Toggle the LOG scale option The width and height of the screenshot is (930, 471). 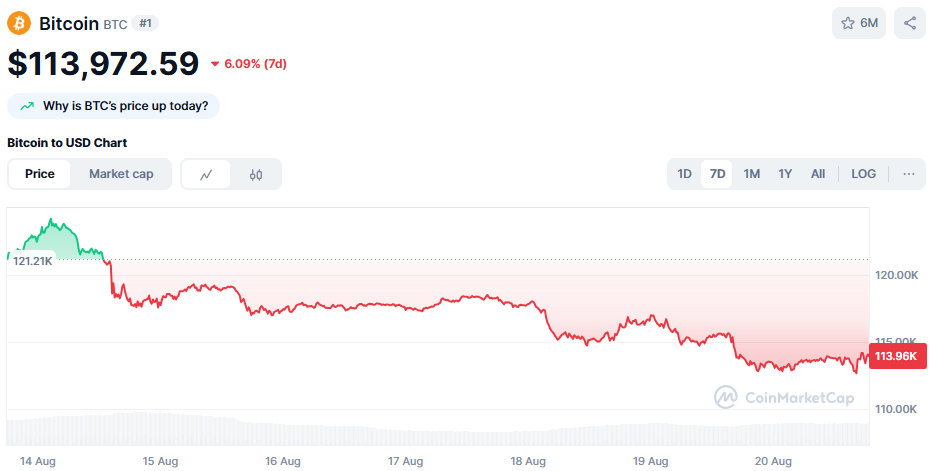pyautogui.click(x=863, y=174)
